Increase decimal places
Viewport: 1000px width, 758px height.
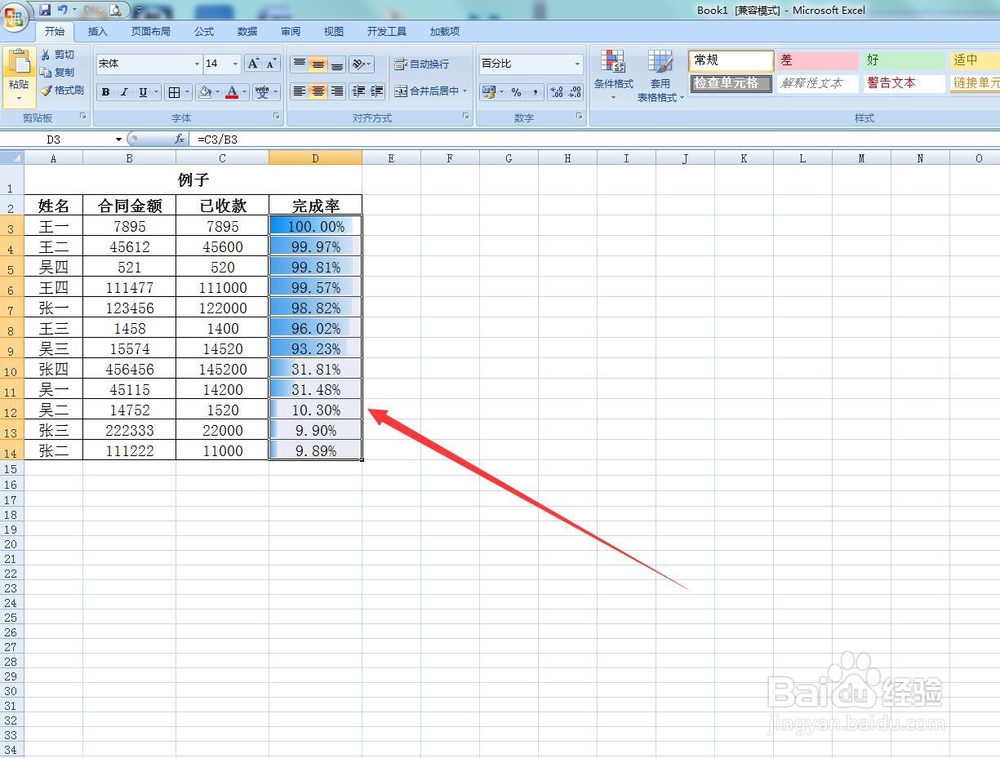557,92
